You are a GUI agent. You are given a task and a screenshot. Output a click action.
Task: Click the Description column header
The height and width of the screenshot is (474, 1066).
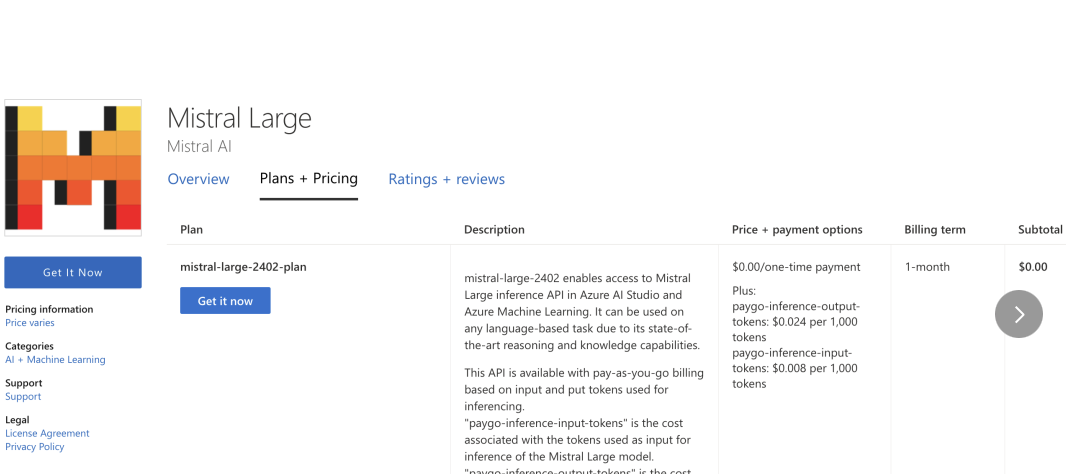click(x=494, y=230)
